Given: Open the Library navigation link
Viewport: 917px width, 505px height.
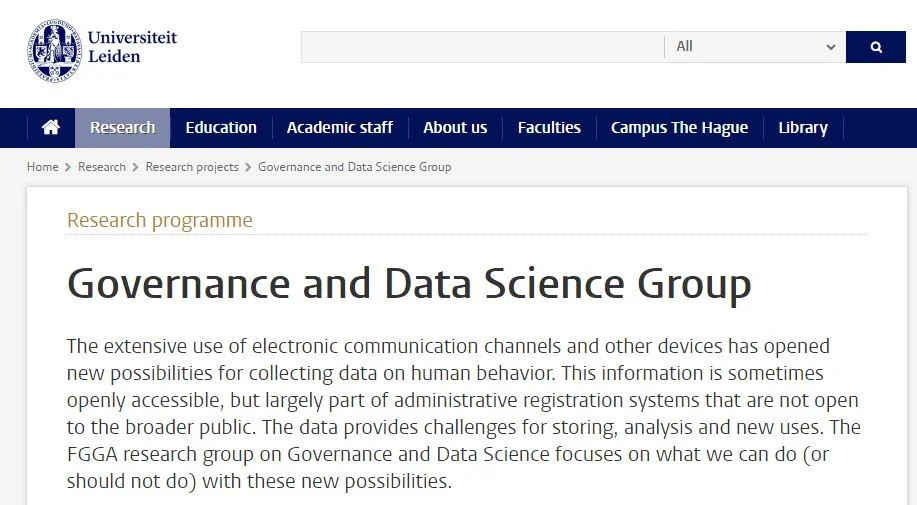Looking at the screenshot, I should tap(803, 127).
